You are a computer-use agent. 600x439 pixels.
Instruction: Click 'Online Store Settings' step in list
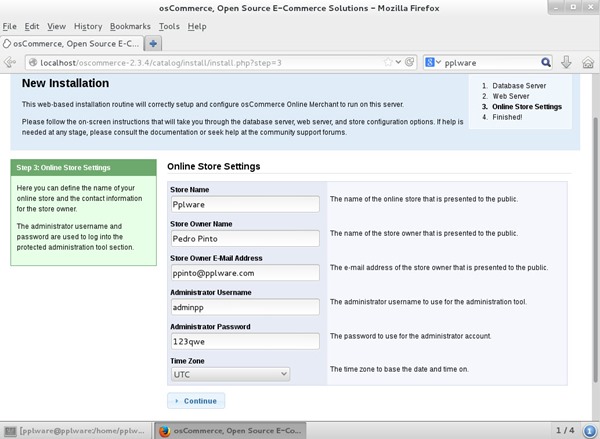527,107
